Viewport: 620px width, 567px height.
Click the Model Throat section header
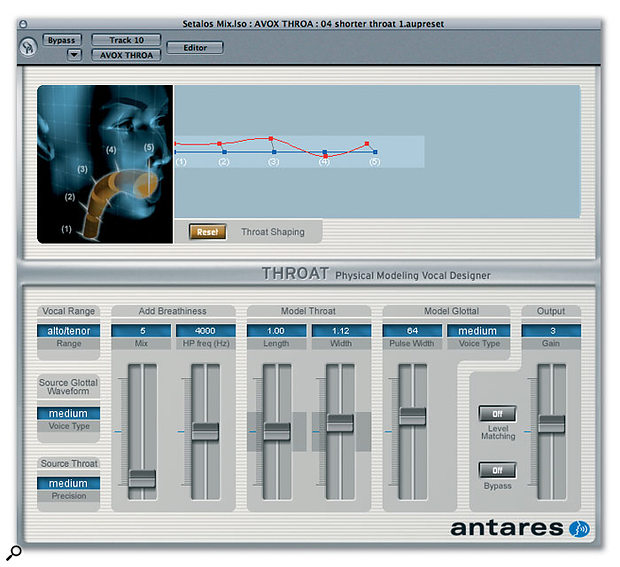[308, 311]
